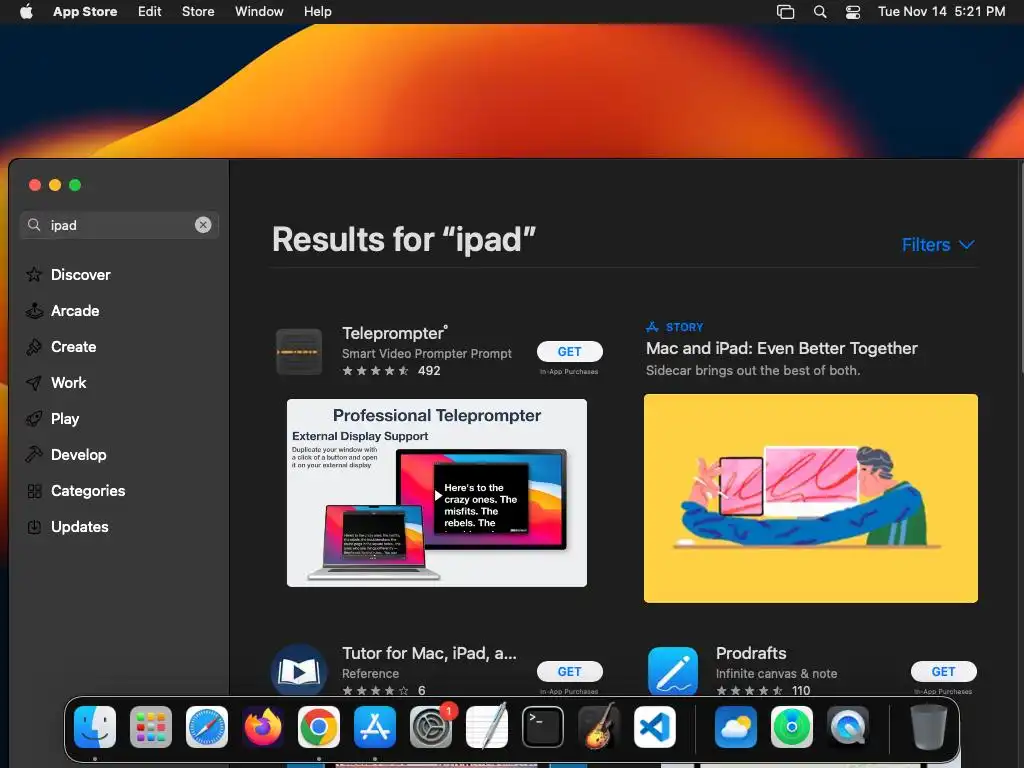Open Trash from the Dock
Viewport: 1024px width, 768px height.
[929, 727]
